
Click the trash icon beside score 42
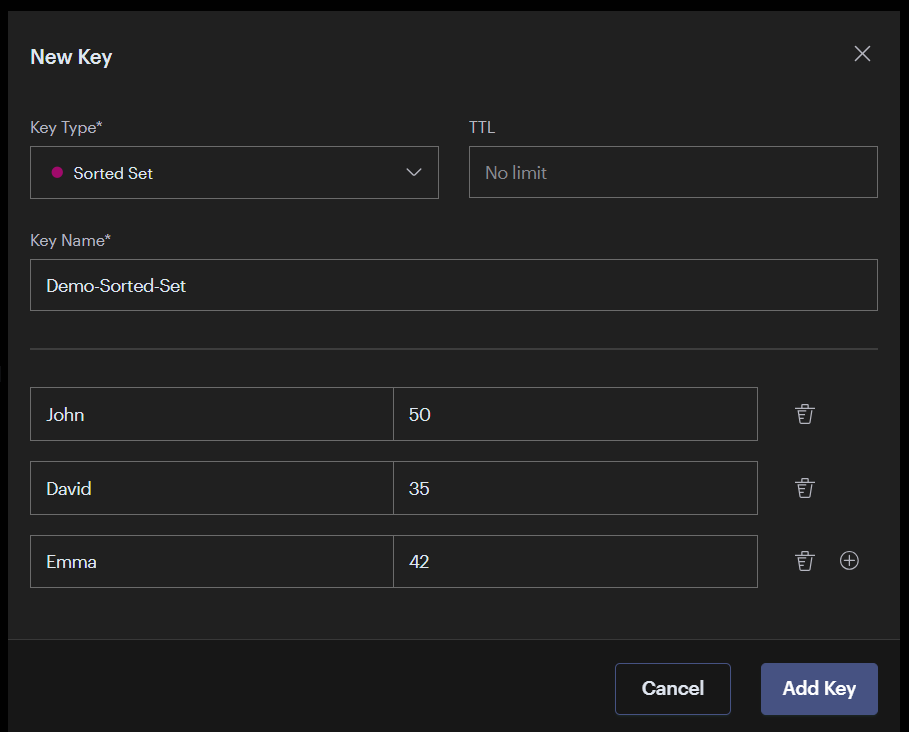tap(805, 561)
